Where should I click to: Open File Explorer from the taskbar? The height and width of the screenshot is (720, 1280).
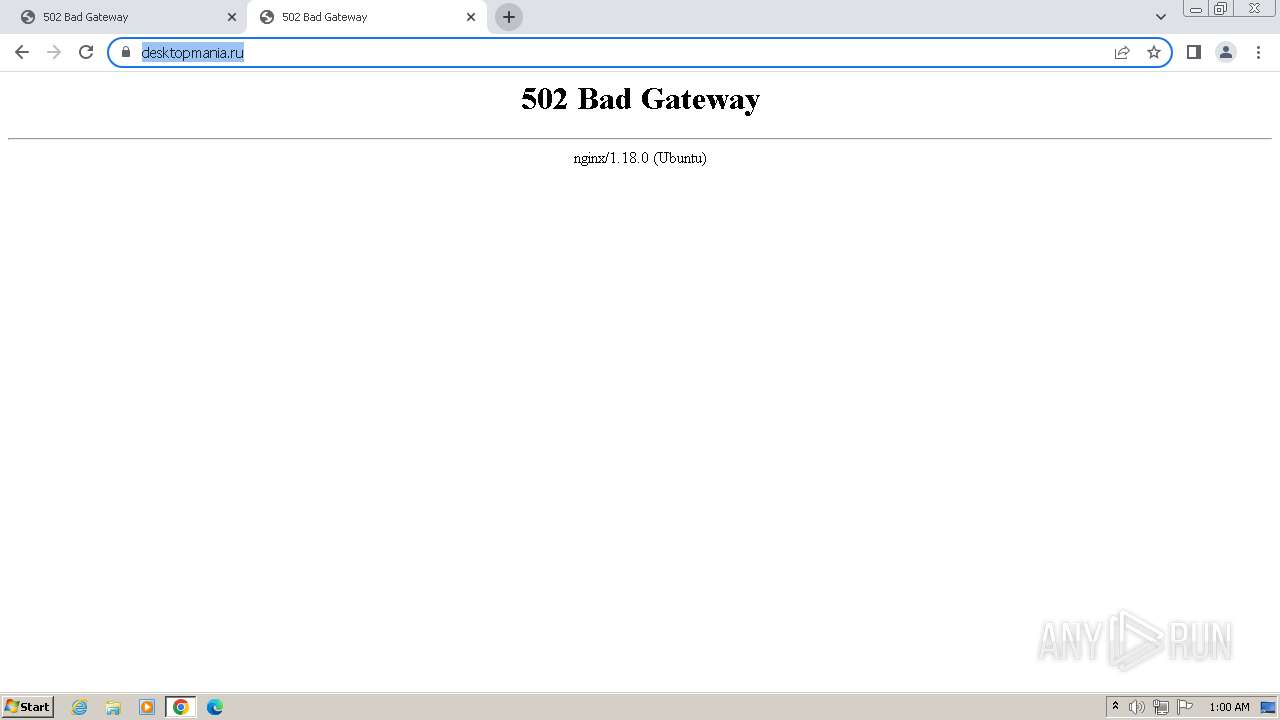pyautogui.click(x=113, y=707)
